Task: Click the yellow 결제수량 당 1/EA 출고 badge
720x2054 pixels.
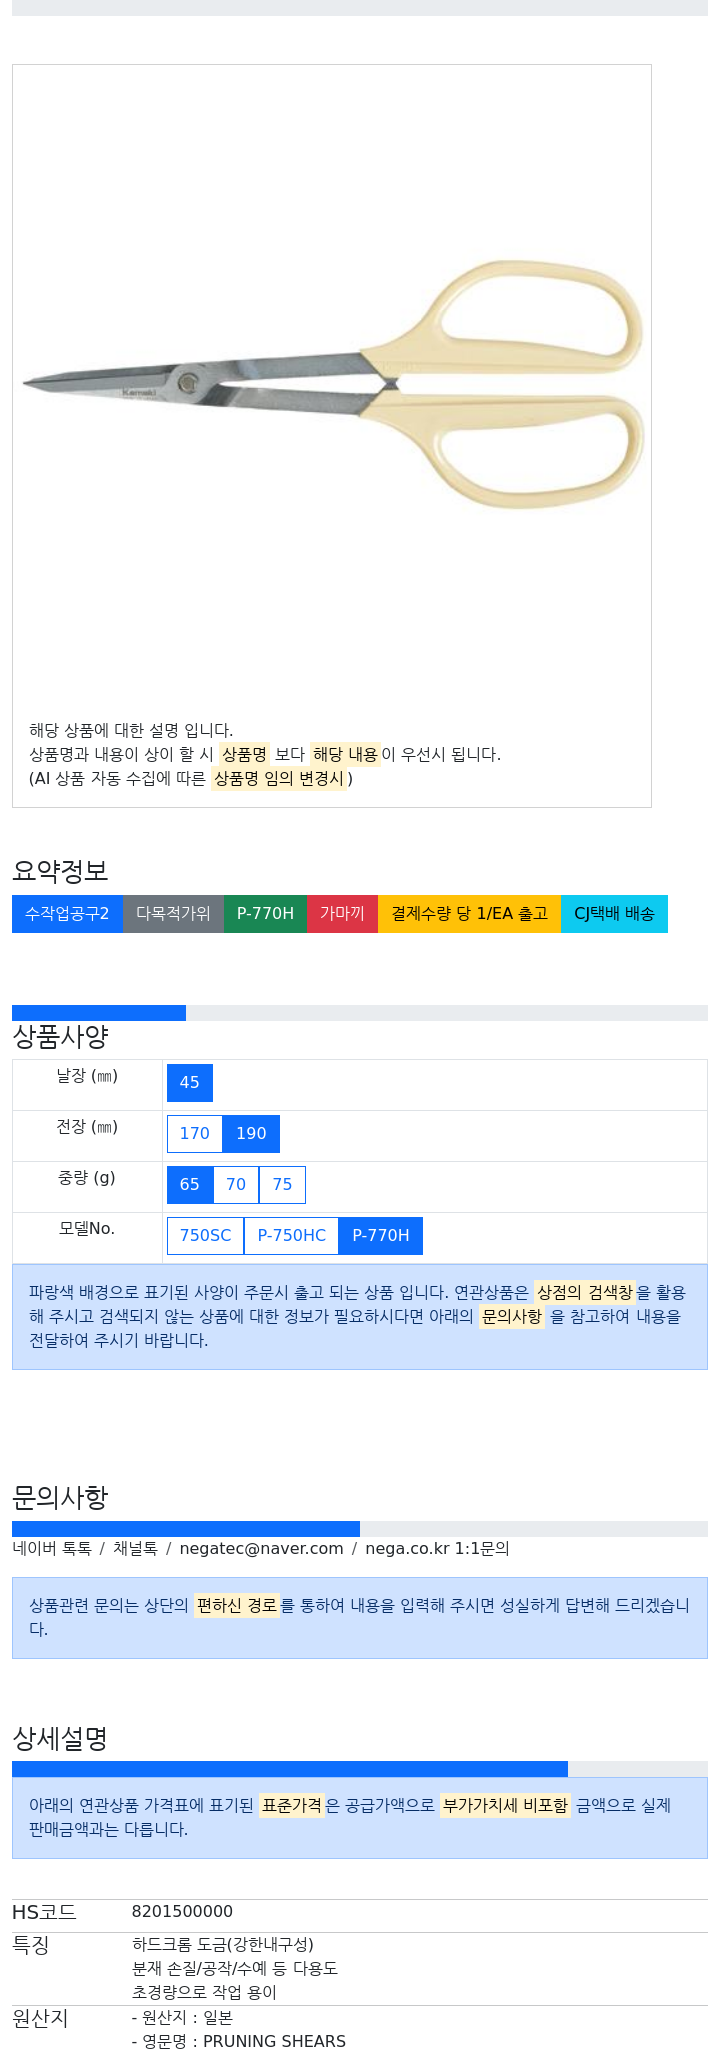Action: click(x=469, y=914)
